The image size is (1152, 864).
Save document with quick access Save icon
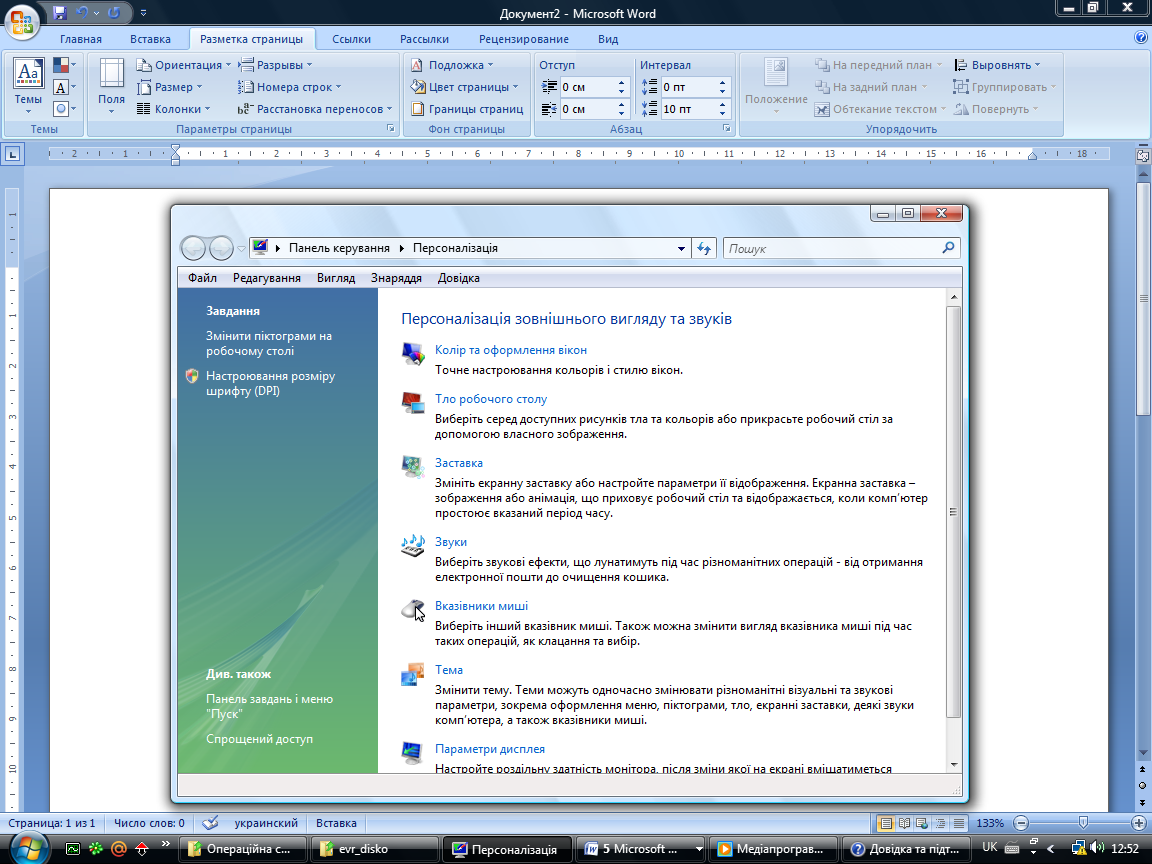click(60, 12)
